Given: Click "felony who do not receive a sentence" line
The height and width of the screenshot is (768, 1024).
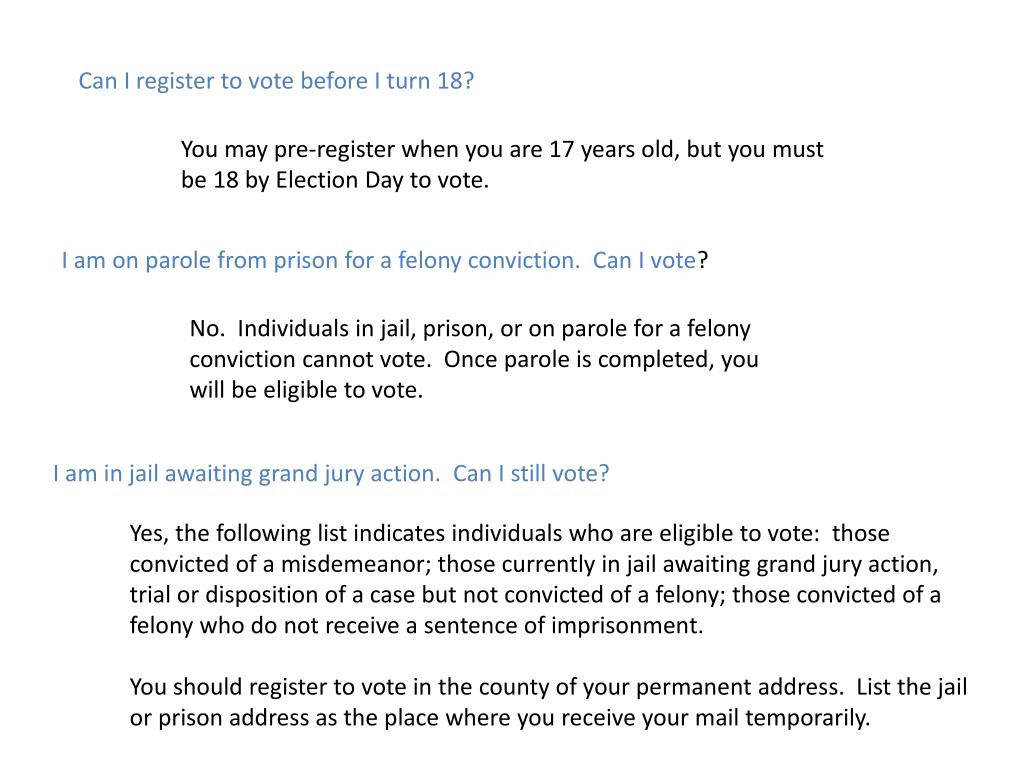Looking at the screenshot, I should tap(417, 626).
